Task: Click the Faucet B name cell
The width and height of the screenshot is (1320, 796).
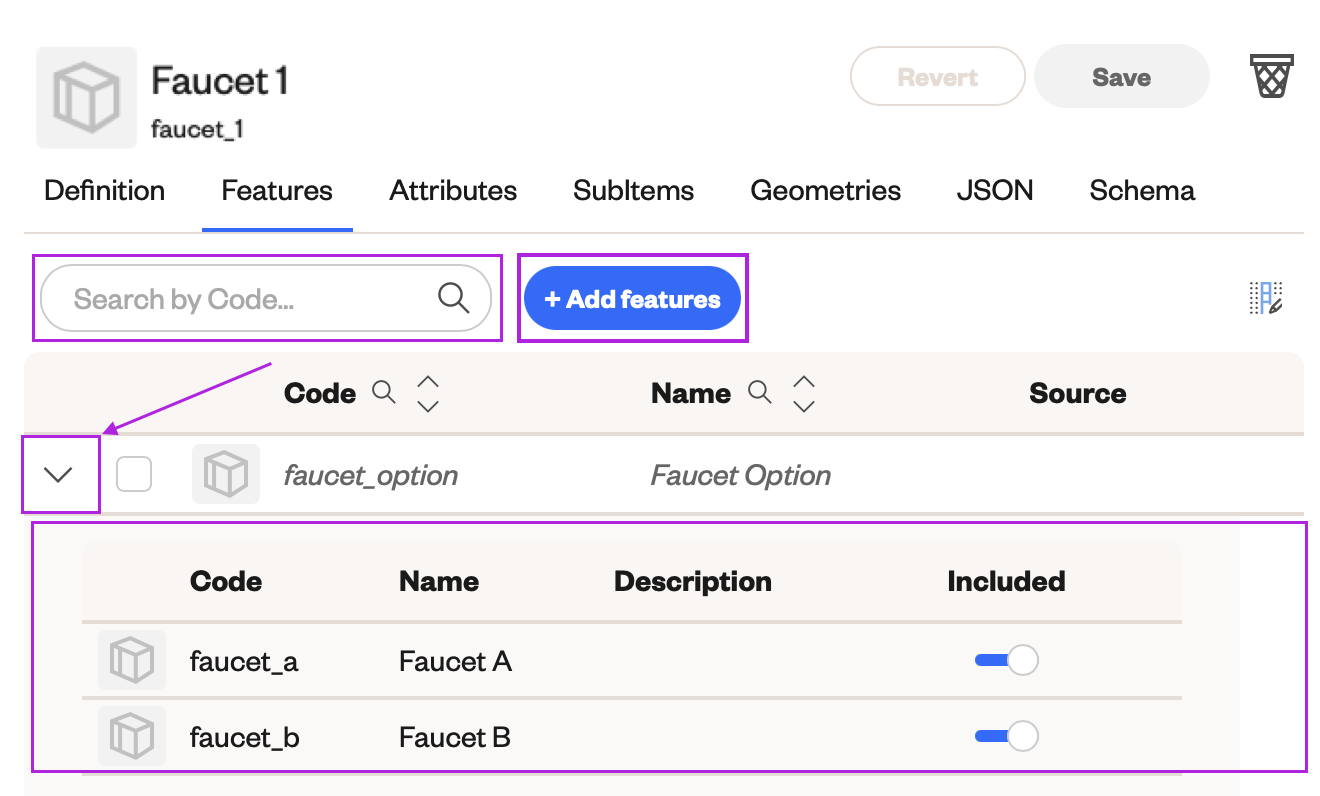Action: 455,738
